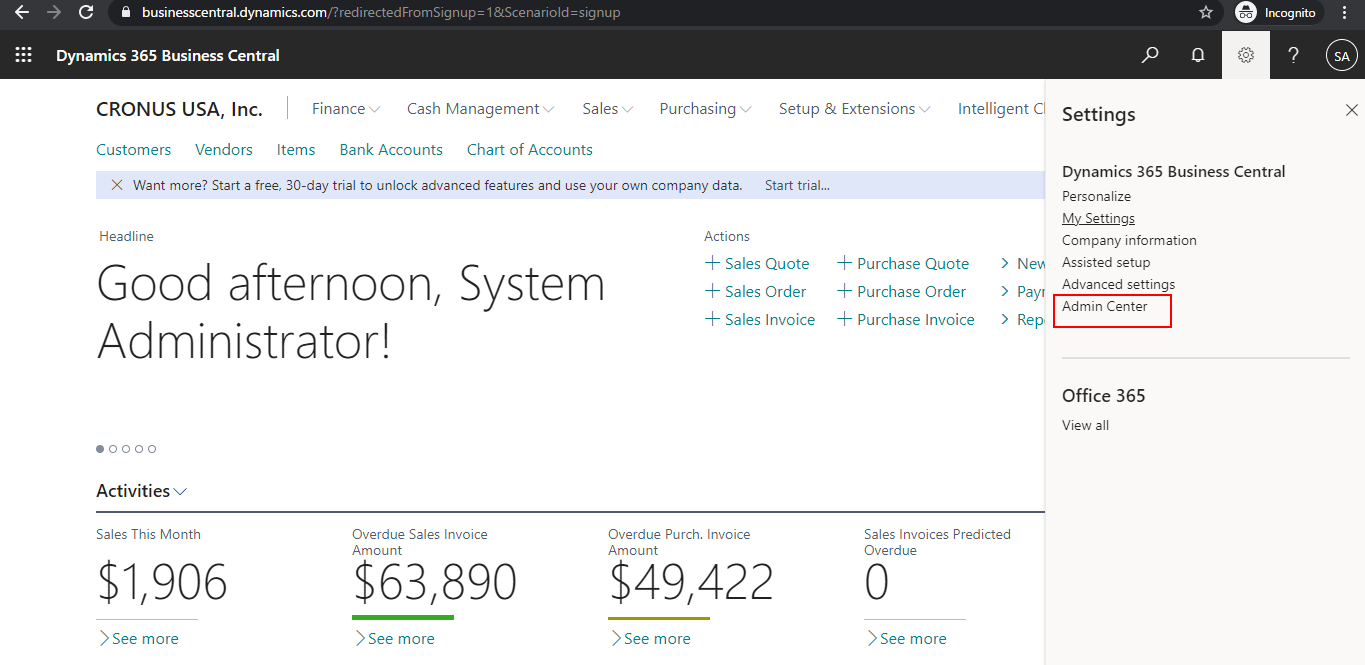This screenshot has width=1365, height=665.
Task: Select the second headline carousel dot
Action: pos(113,449)
